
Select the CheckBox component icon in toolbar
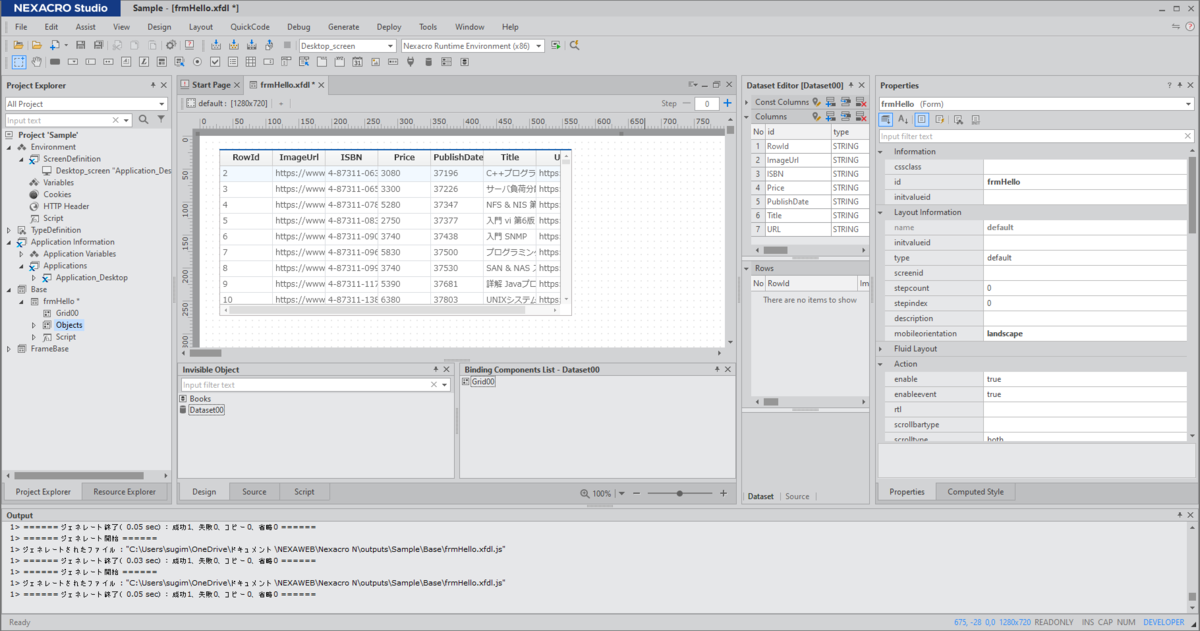click(215, 62)
